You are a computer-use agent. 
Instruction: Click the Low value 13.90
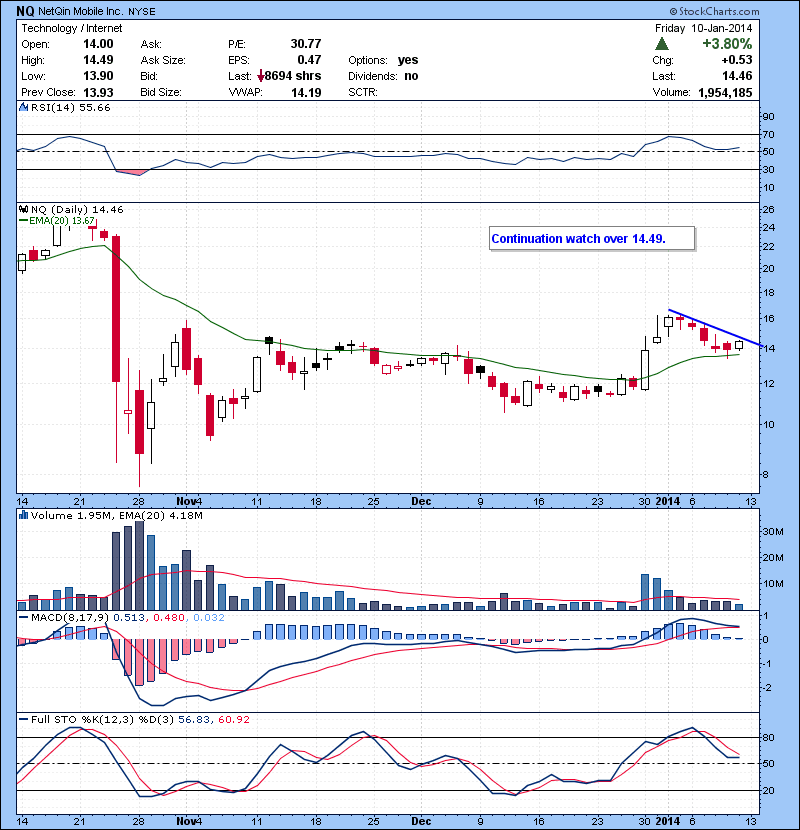(98, 76)
